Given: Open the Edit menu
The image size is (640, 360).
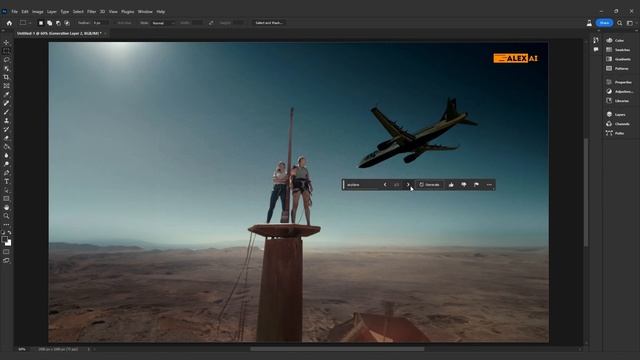Looking at the screenshot, I should point(25,12).
